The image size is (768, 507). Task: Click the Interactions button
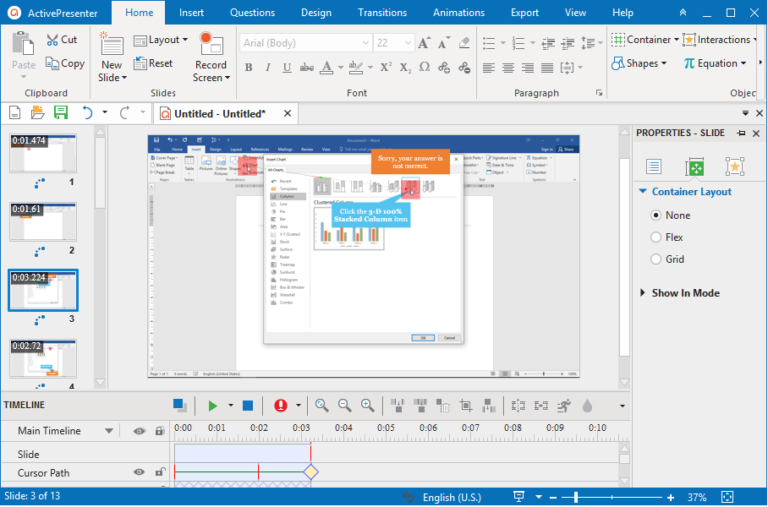tap(717, 40)
